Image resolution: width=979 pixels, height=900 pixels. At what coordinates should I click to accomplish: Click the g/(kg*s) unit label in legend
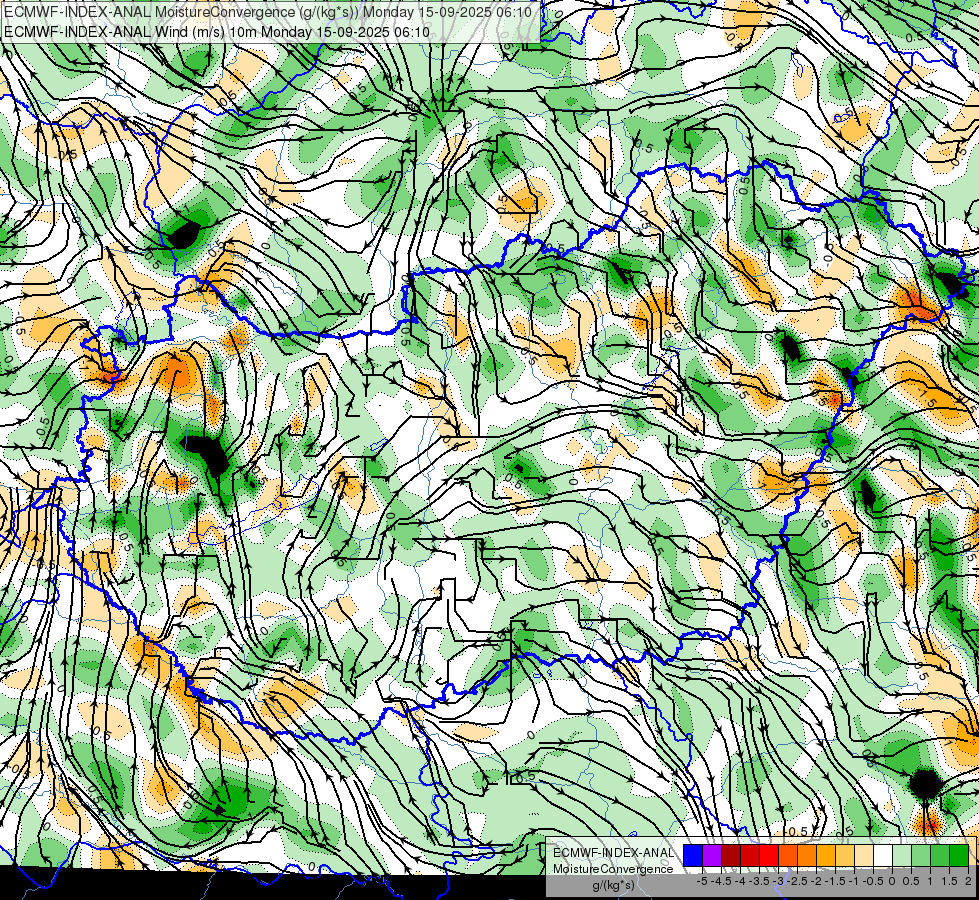click(614, 885)
